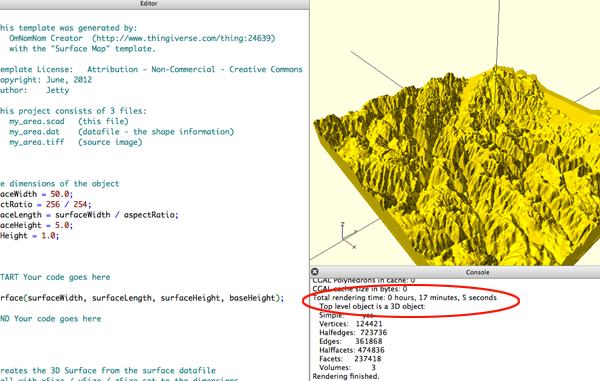This screenshot has width=600, height=381.
Task: Click the Template License comment line
Action: (x=151, y=70)
